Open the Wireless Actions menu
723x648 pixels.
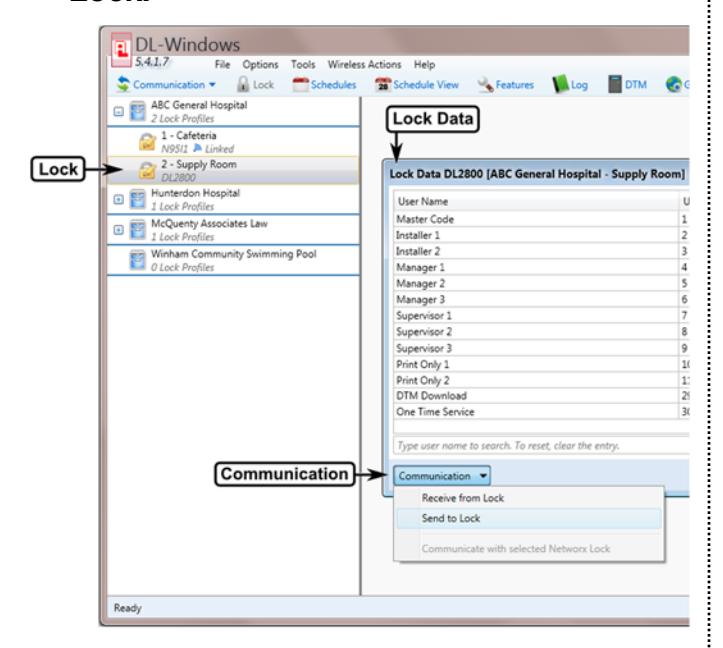pyautogui.click(x=364, y=65)
